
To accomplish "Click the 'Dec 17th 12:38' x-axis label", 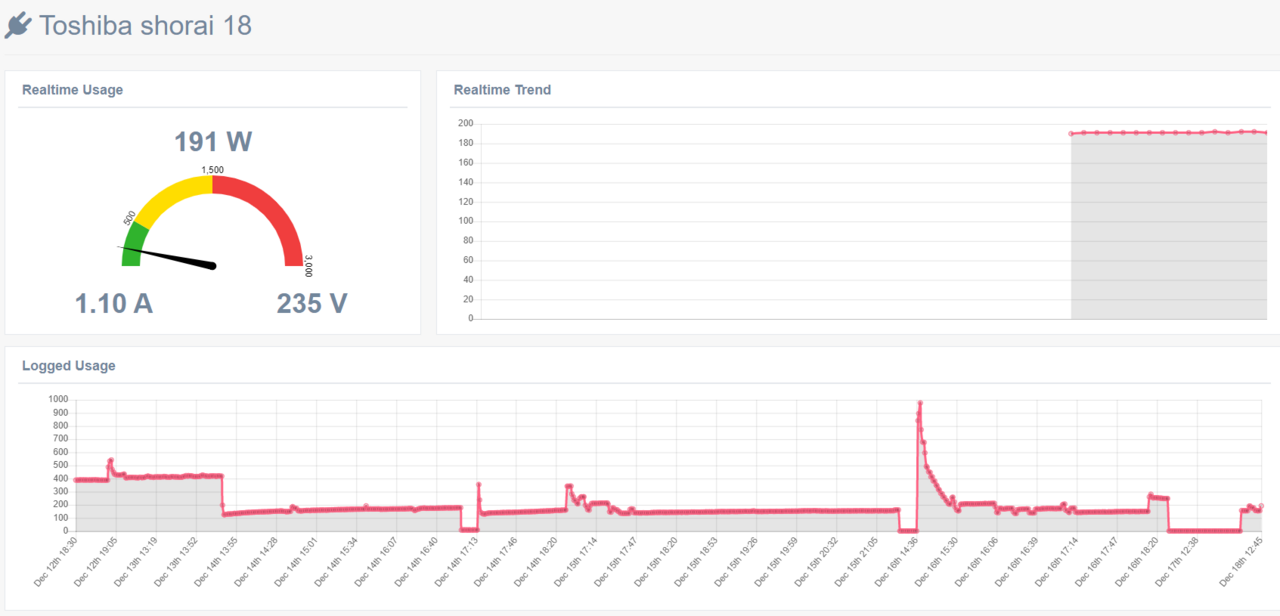I will (x=1176, y=562).
